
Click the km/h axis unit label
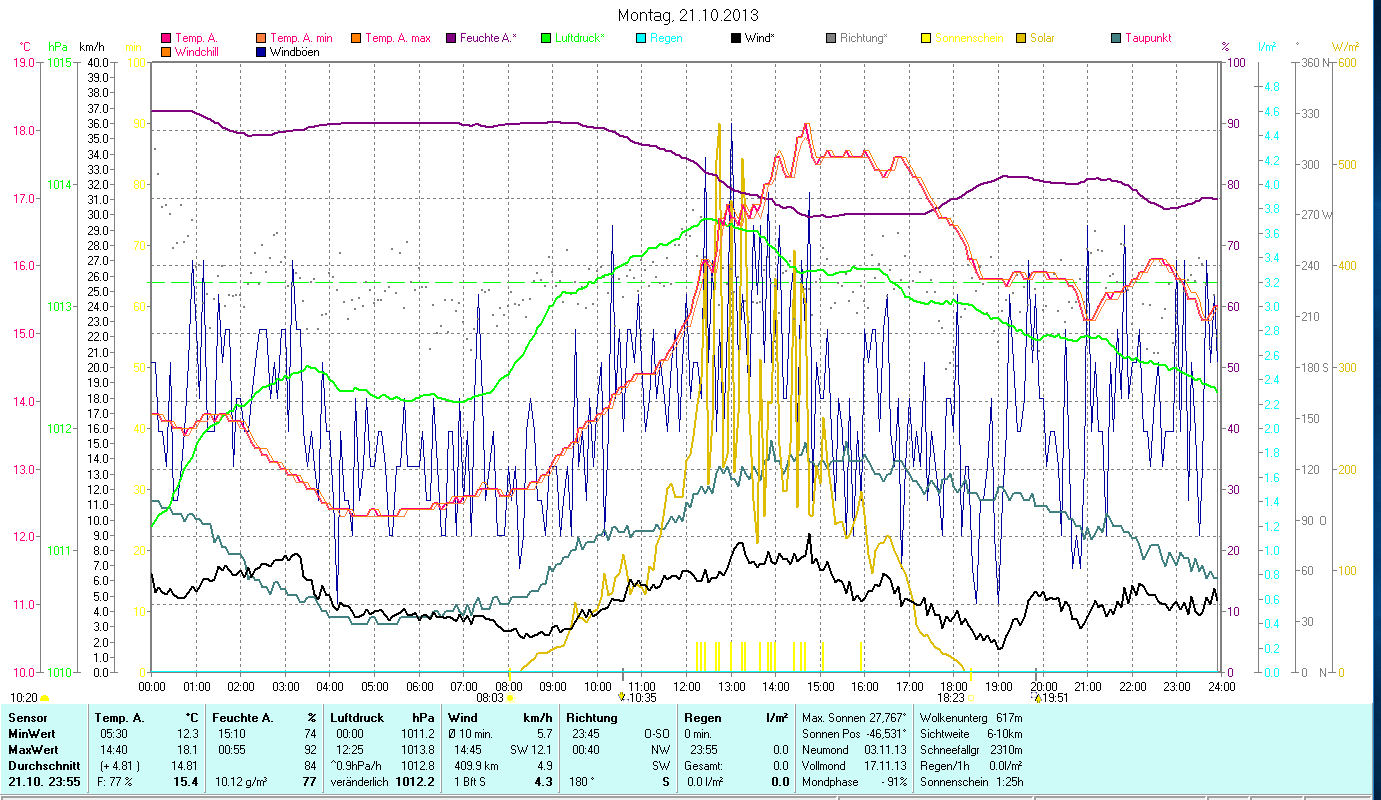click(91, 47)
